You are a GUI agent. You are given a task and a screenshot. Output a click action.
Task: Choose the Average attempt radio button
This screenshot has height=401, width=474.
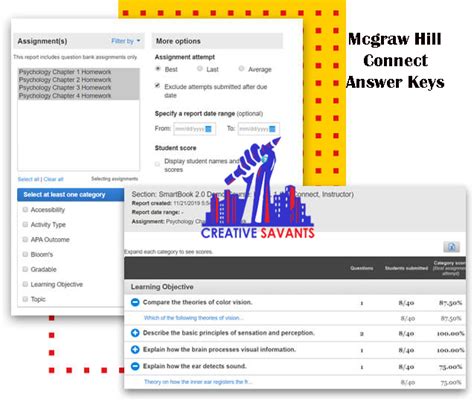(x=241, y=69)
